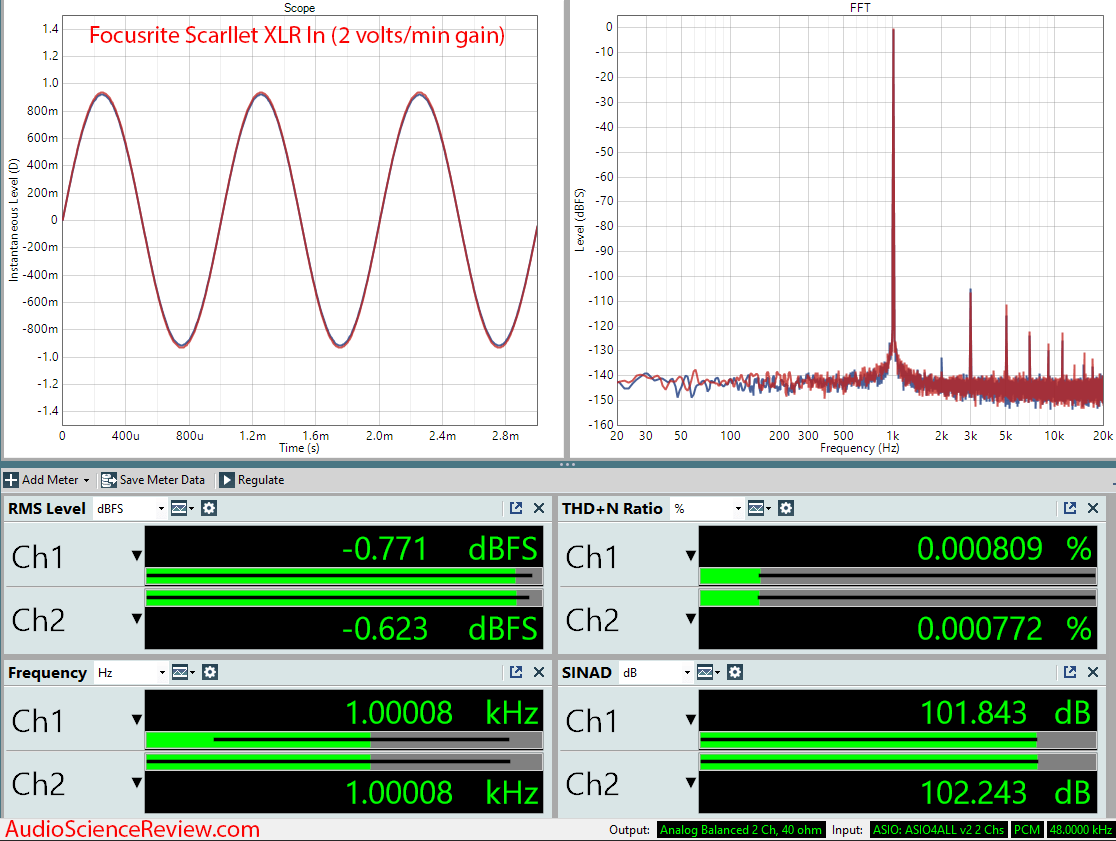Expand Frequency Ch1 channel arrow
1116x841 pixels.
137,720
